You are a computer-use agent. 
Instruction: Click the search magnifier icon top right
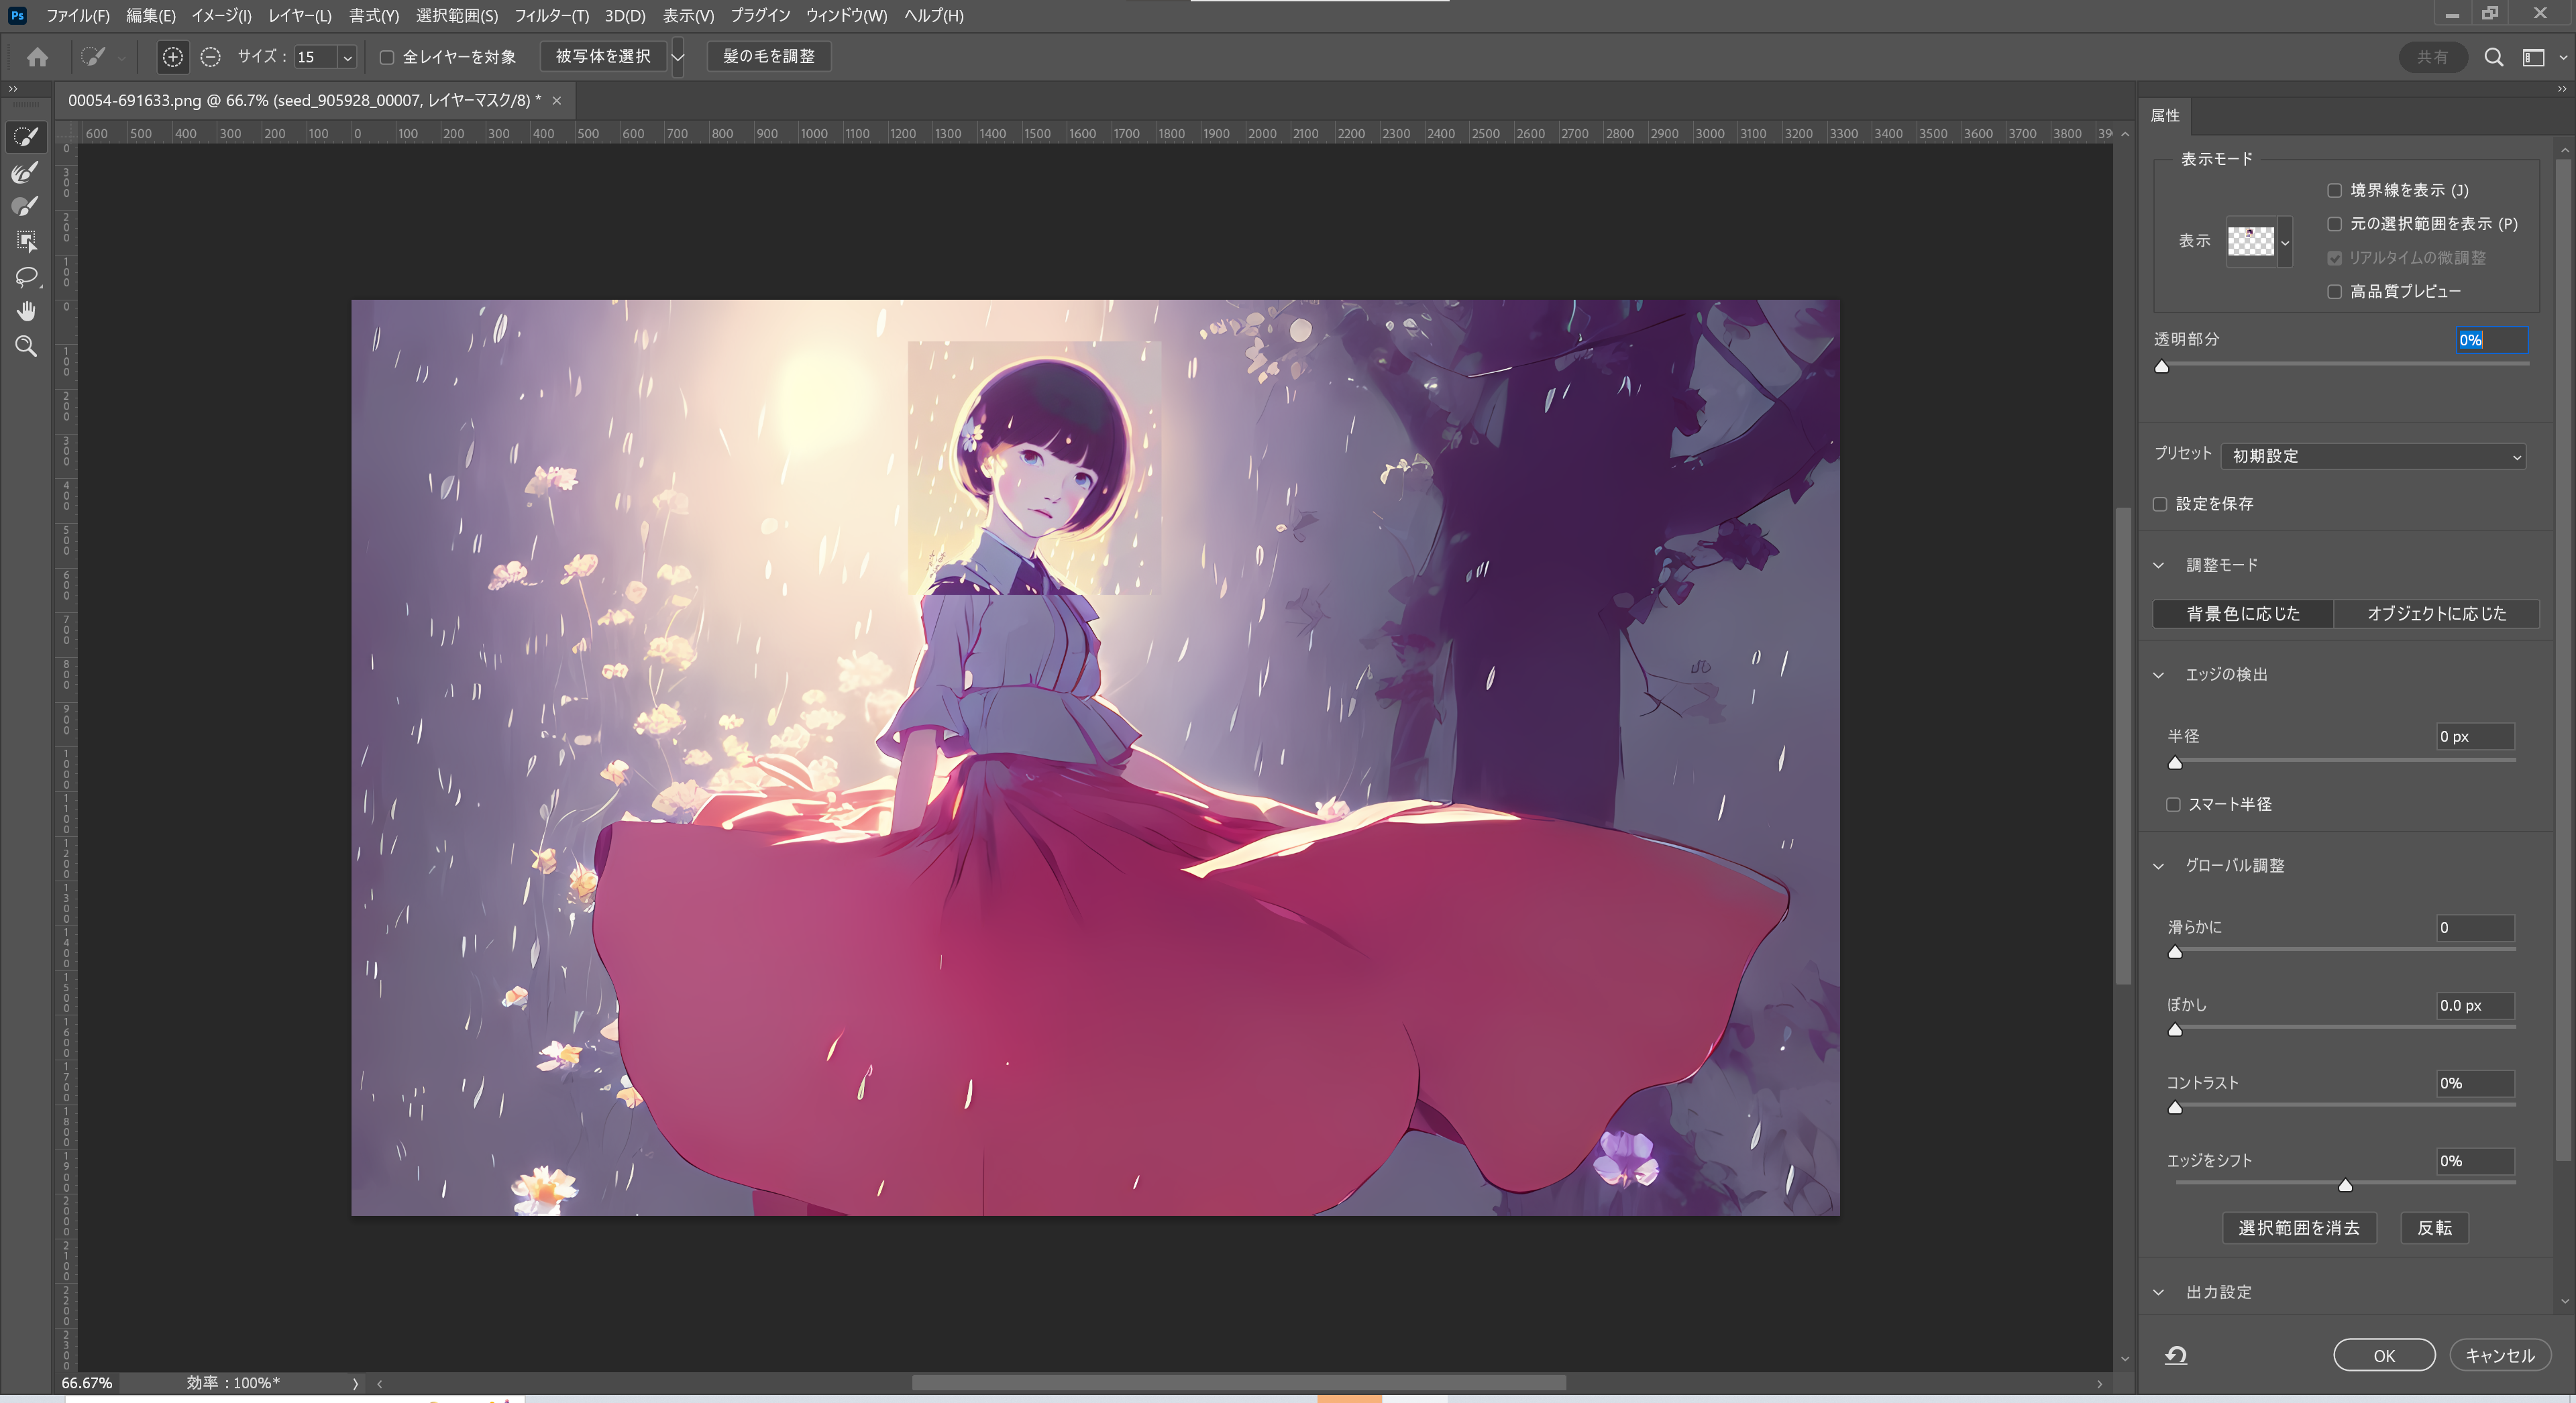[2494, 57]
